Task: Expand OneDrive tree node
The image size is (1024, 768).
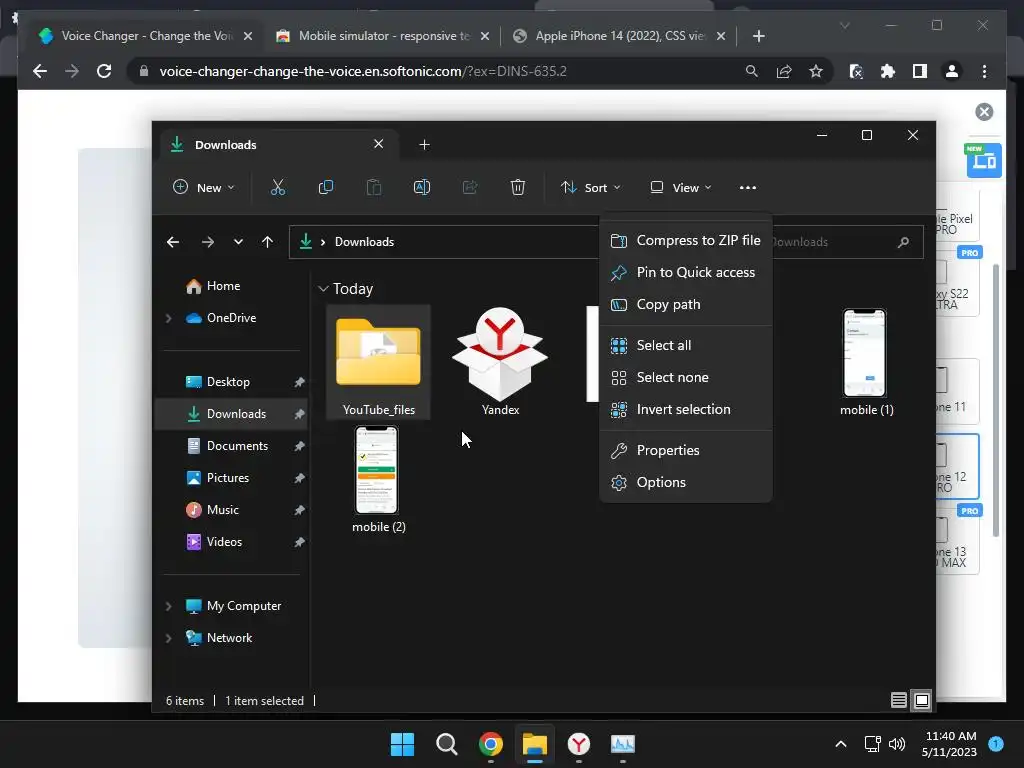Action: click(x=168, y=318)
